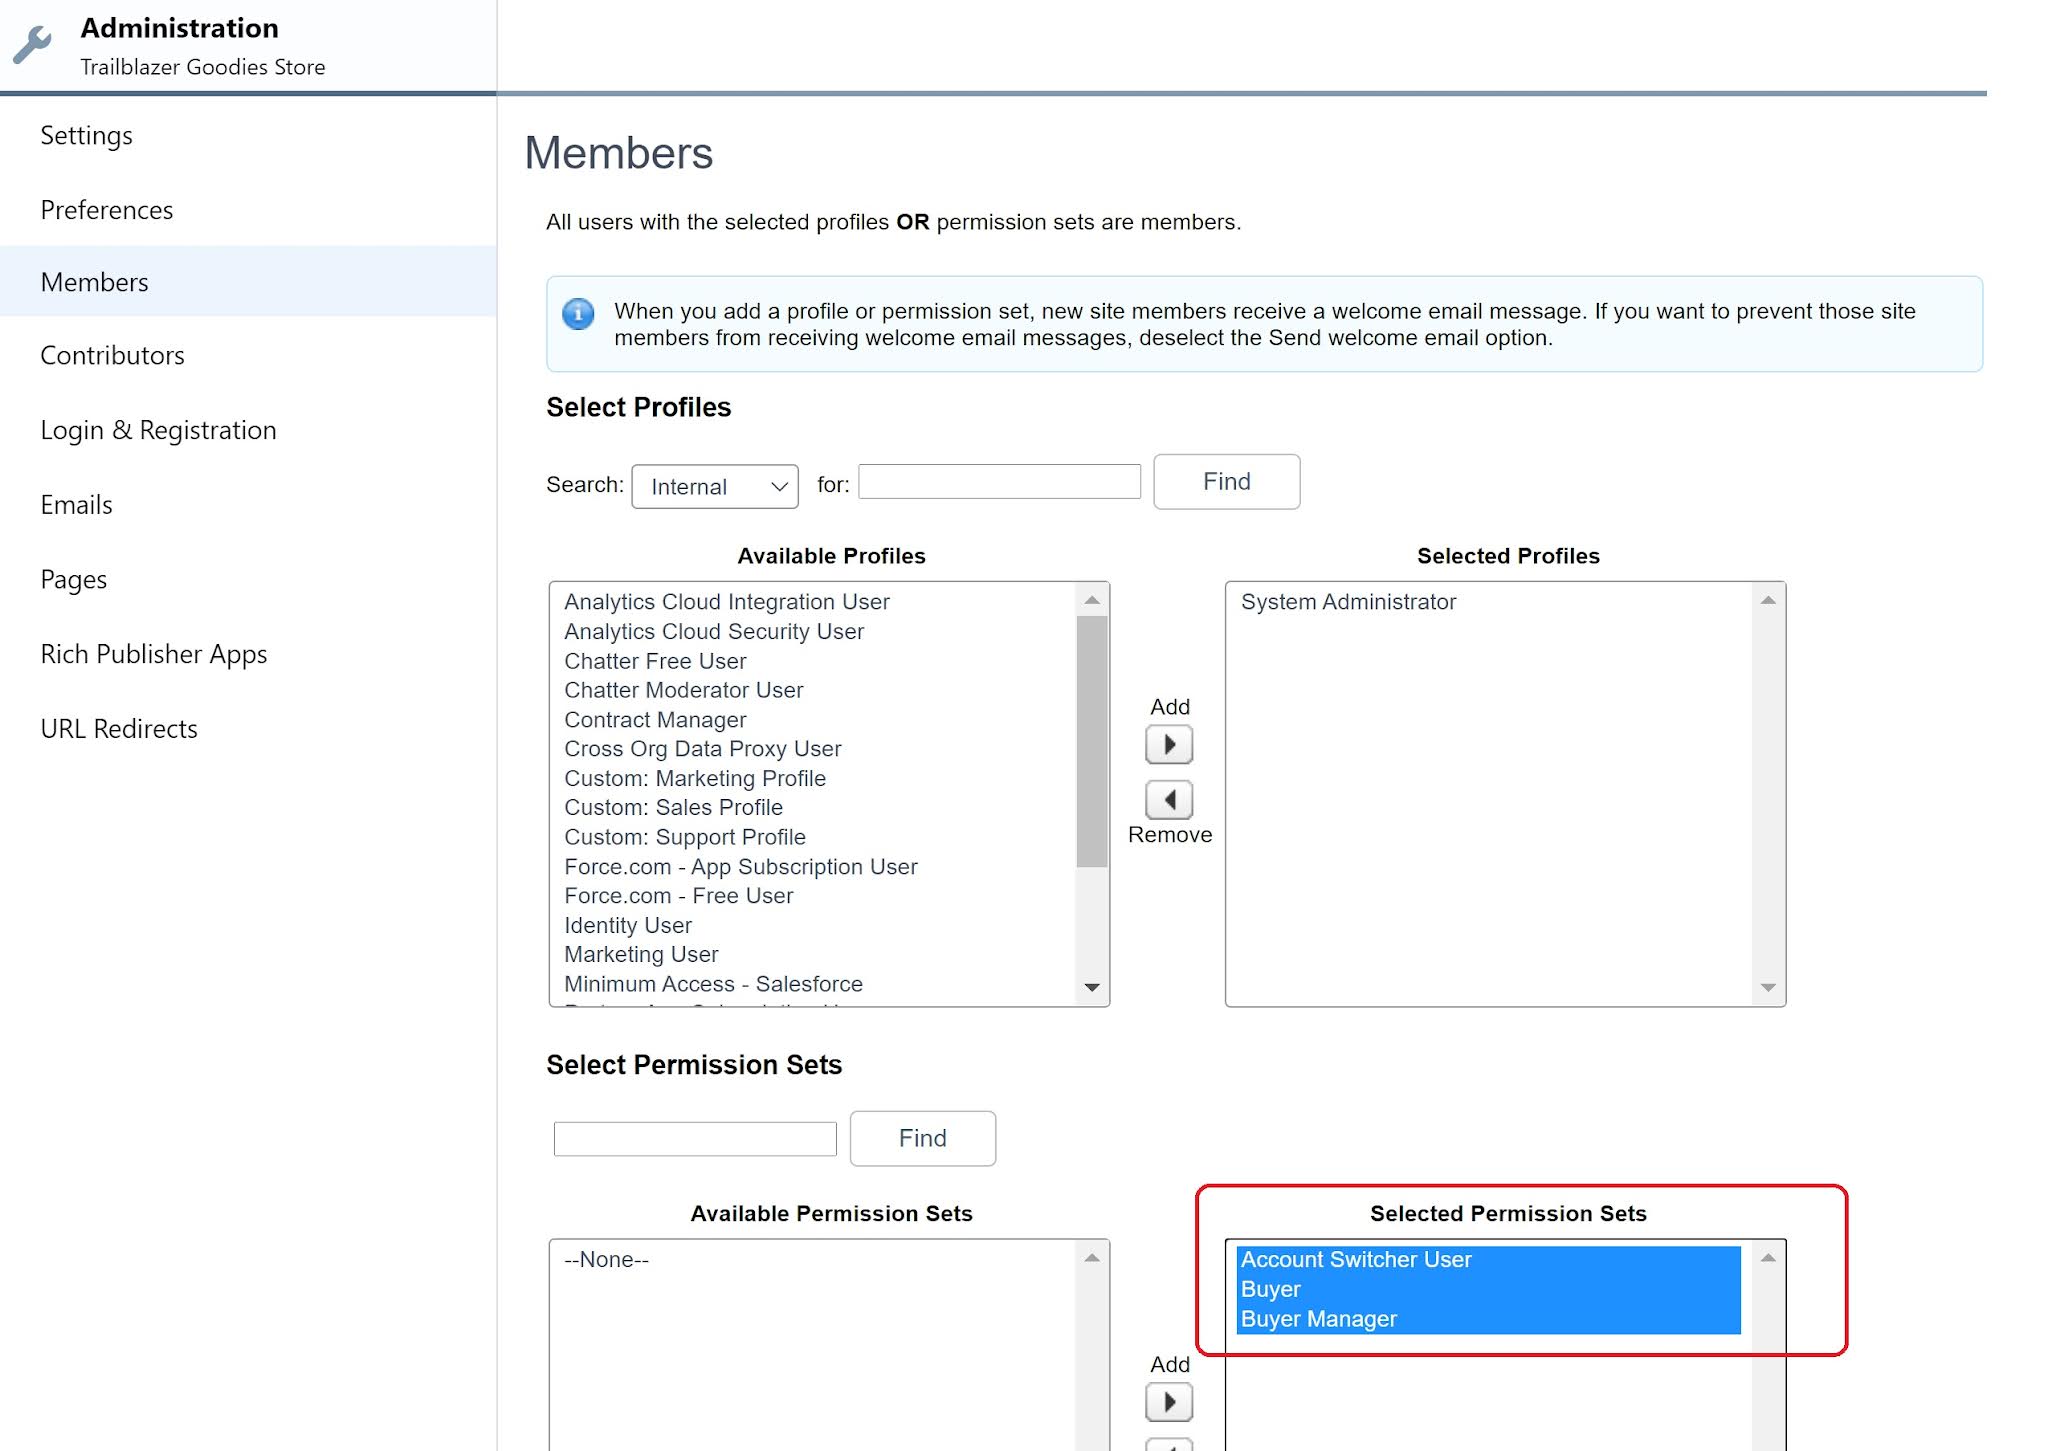Select --None-- in Available Permission Sets
Screen dimensions: 2048x1451
(606, 1260)
